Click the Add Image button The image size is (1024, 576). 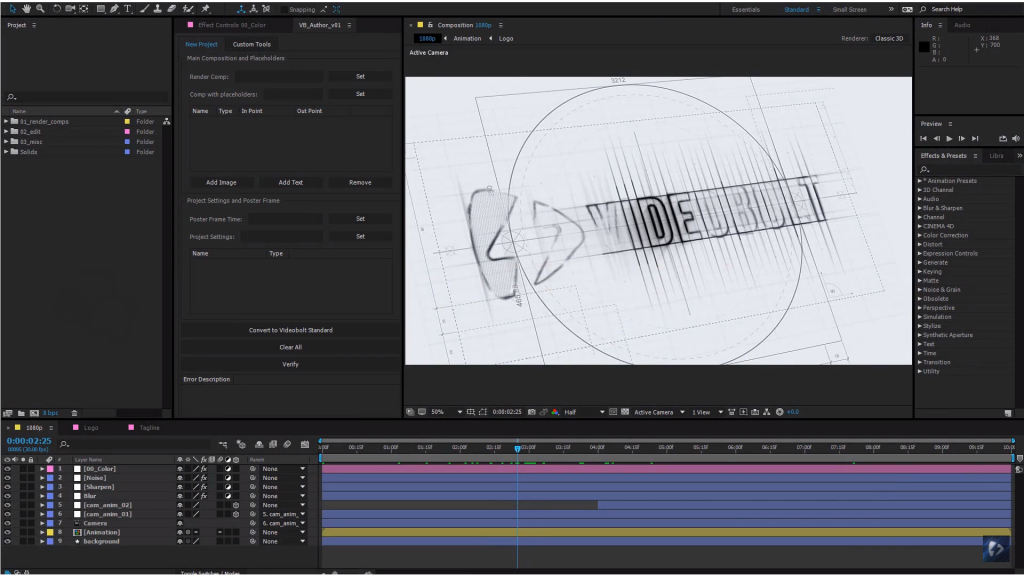221,182
